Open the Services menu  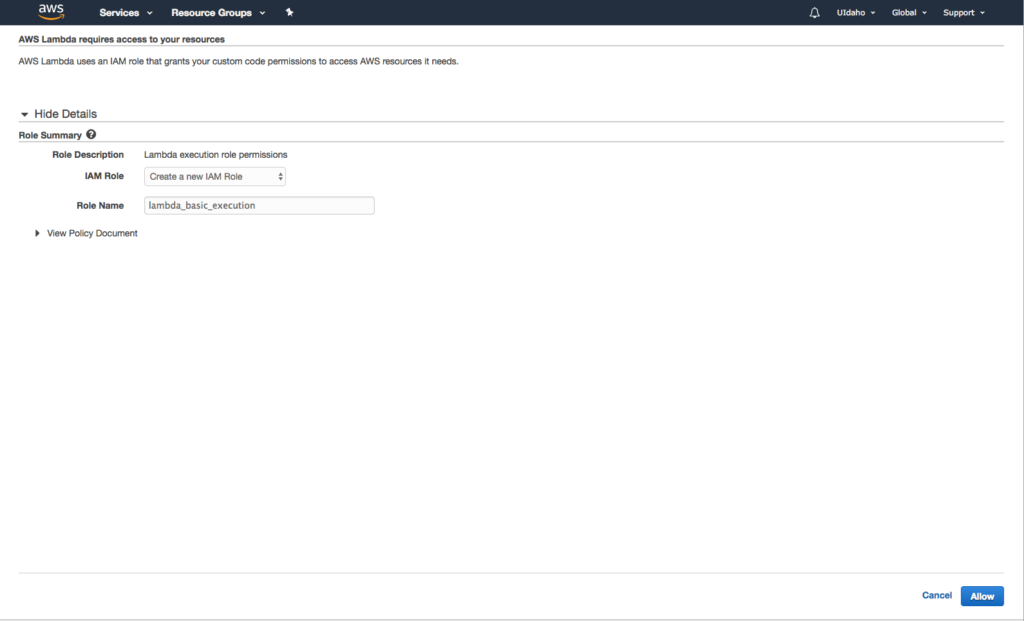click(x=125, y=12)
